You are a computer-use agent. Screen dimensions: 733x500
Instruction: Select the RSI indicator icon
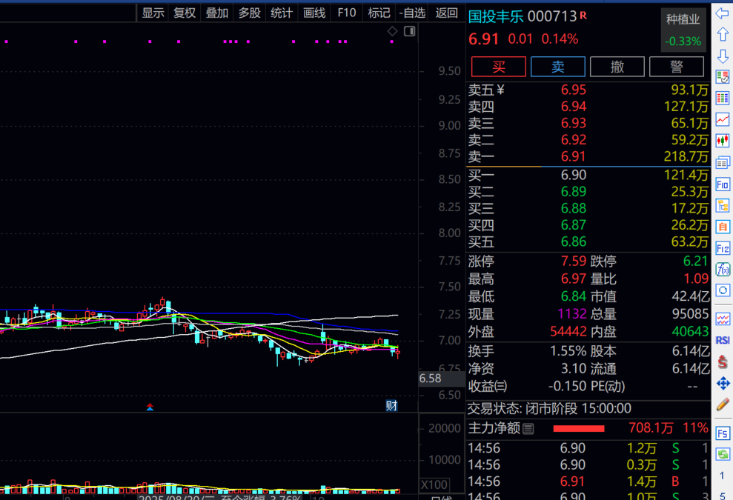pyautogui.click(x=722, y=340)
